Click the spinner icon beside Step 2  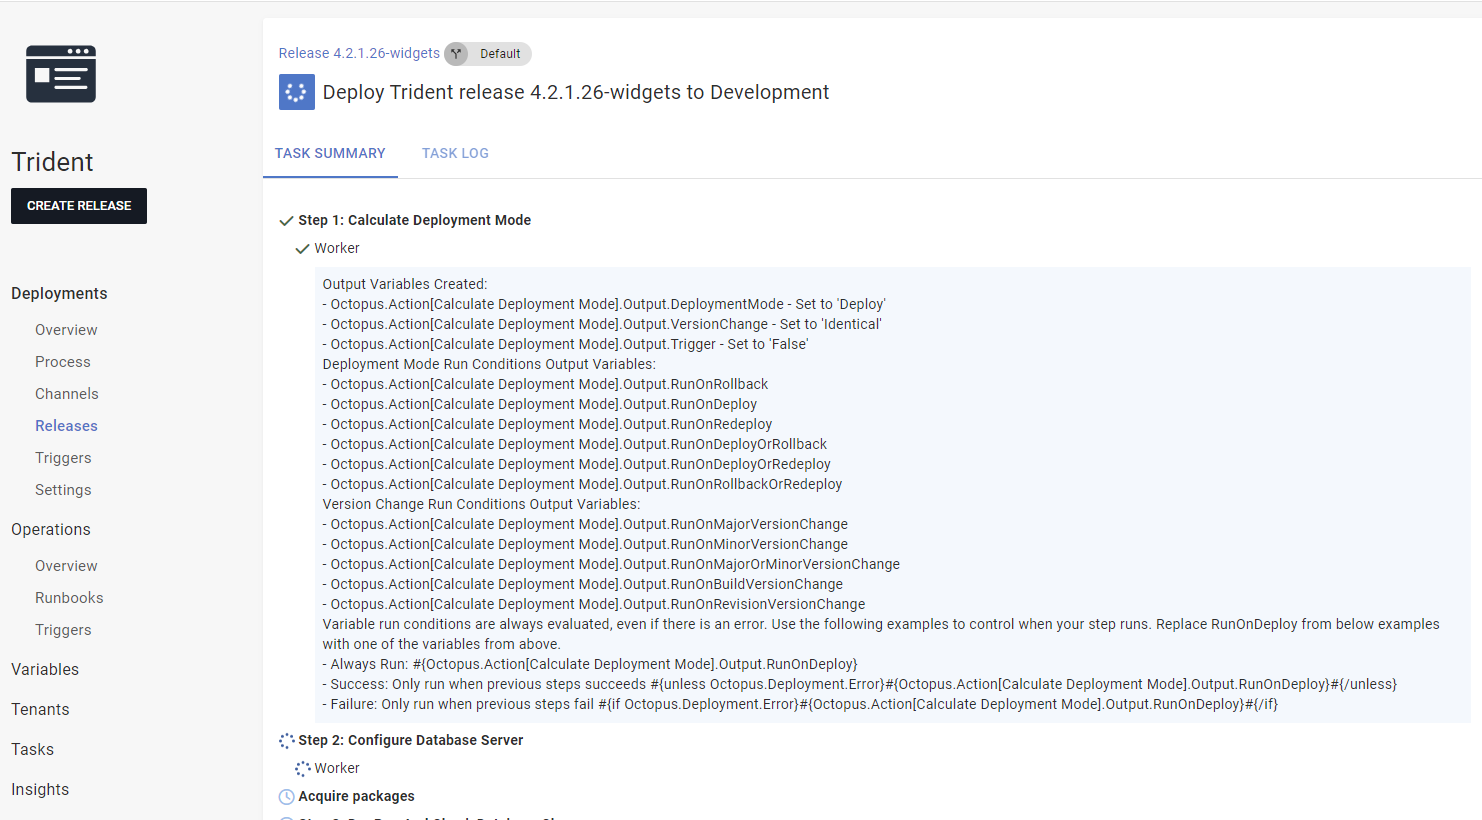[286, 741]
